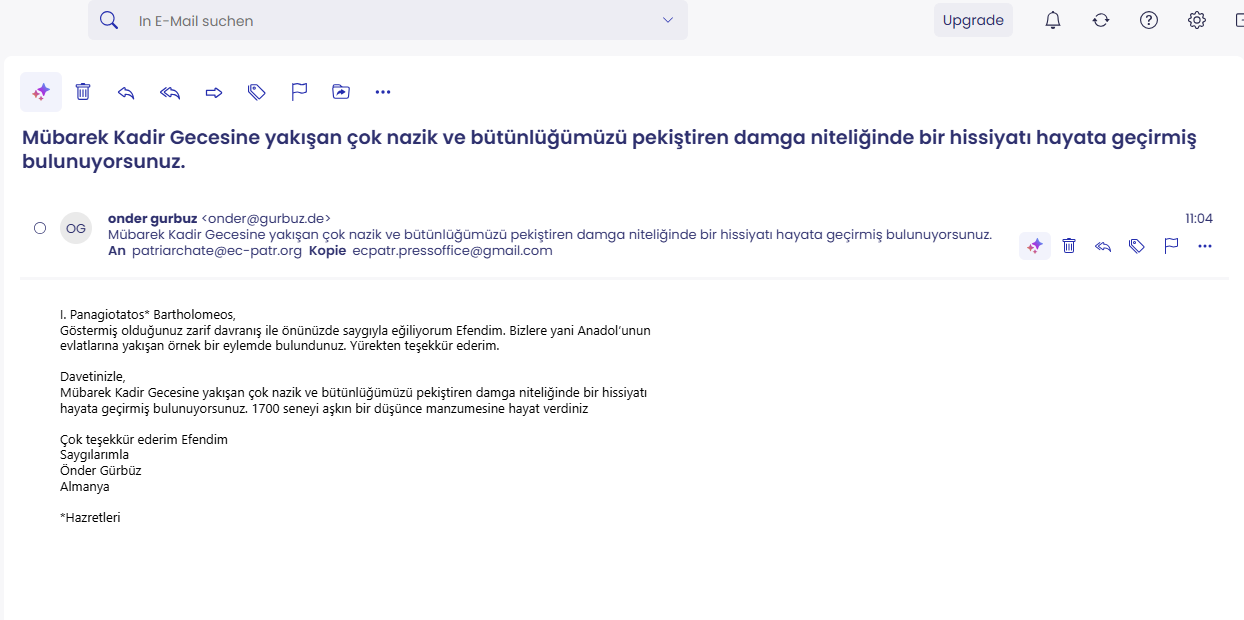Forward this email with the right arrow icon

tap(213, 92)
